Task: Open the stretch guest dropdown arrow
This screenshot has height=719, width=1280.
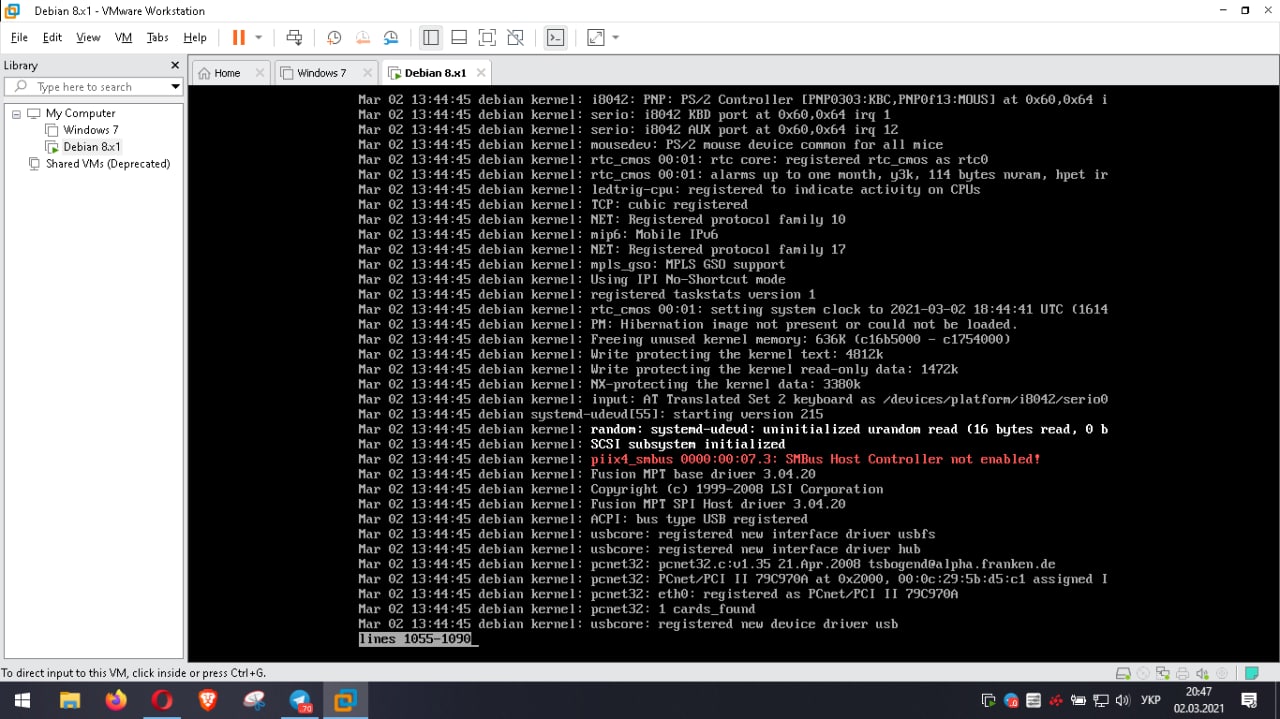Action: click(x=615, y=37)
